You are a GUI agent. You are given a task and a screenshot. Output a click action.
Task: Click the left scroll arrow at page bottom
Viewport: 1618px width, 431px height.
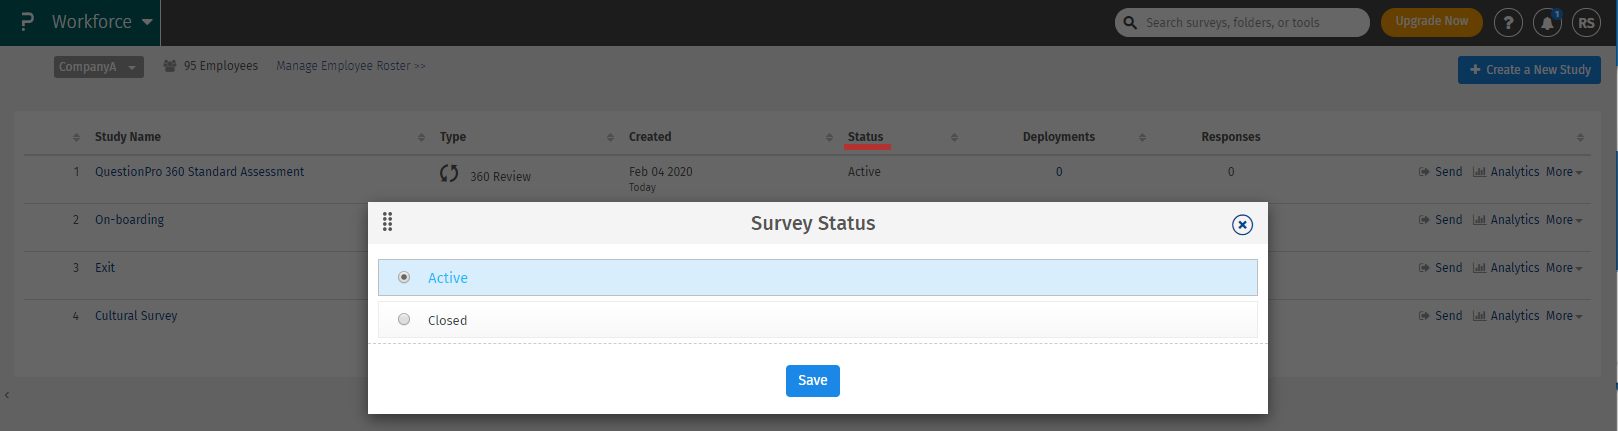coord(6,395)
